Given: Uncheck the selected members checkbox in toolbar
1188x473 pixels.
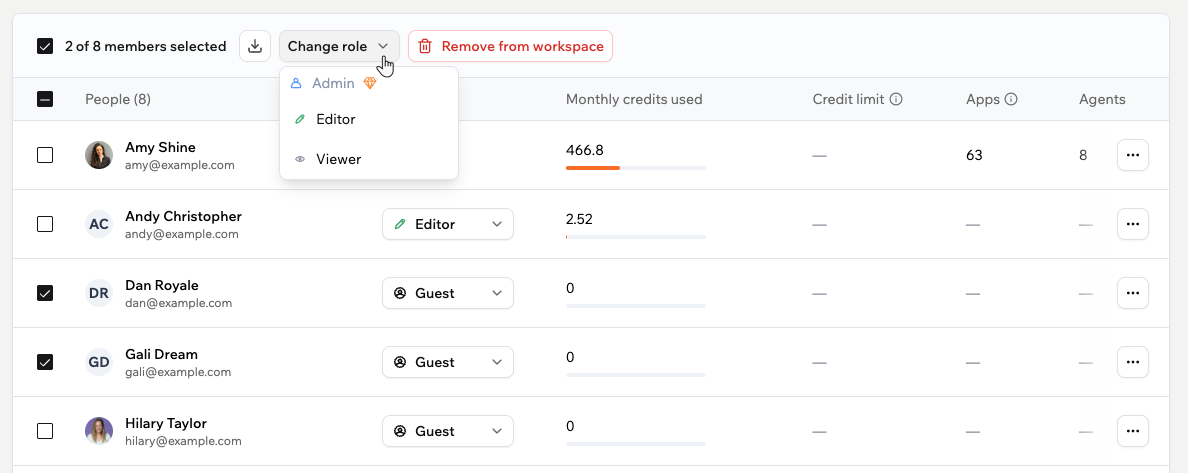Looking at the screenshot, I should (x=45, y=46).
